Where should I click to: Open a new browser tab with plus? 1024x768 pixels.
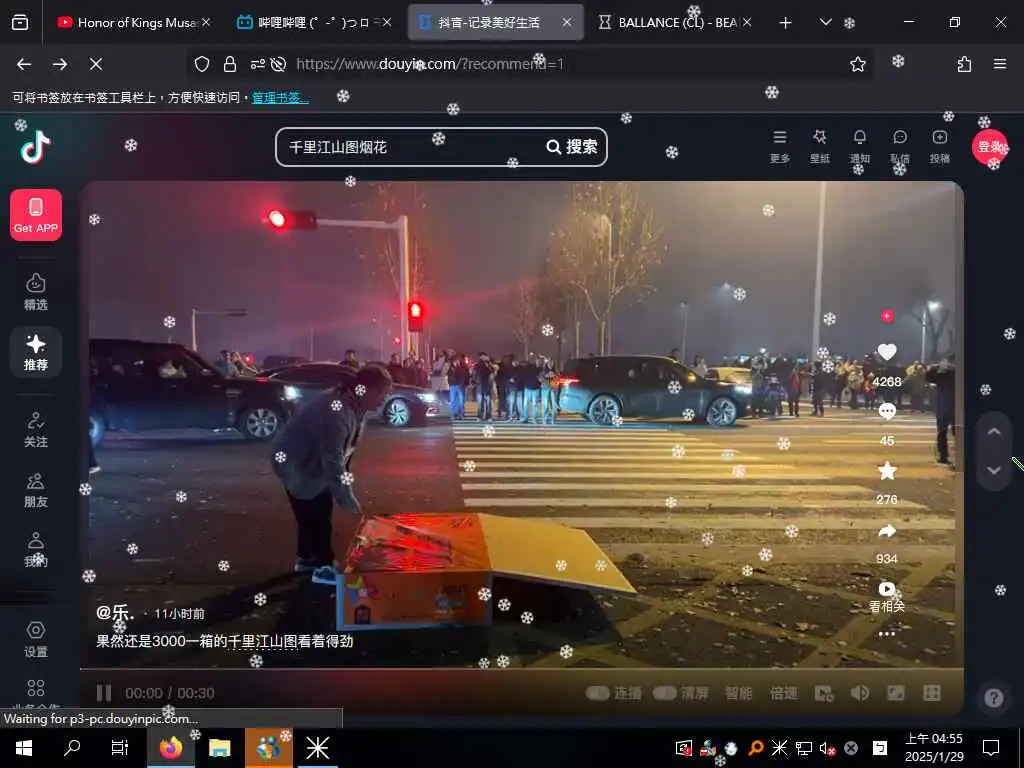click(786, 23)
